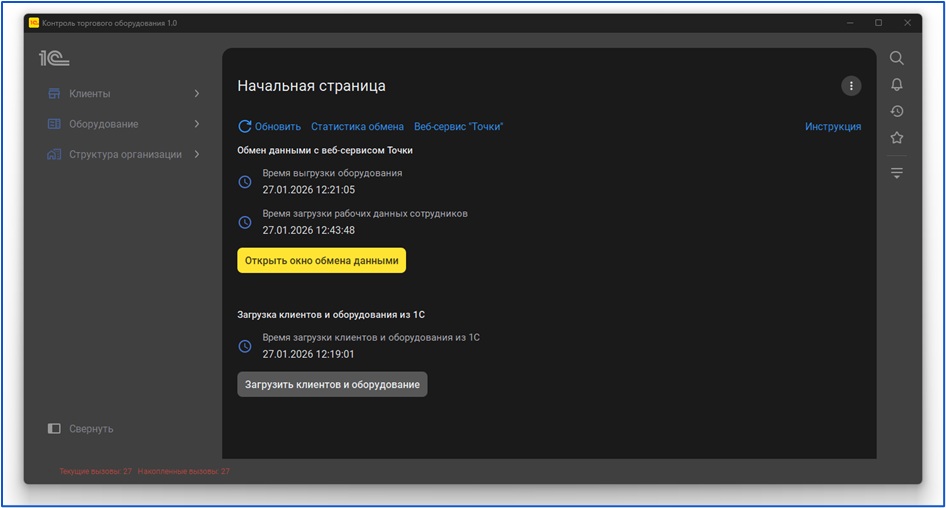Click Время загрузки рабочих данных сотрудников label
Screen dimensions: 946x508
365,214
